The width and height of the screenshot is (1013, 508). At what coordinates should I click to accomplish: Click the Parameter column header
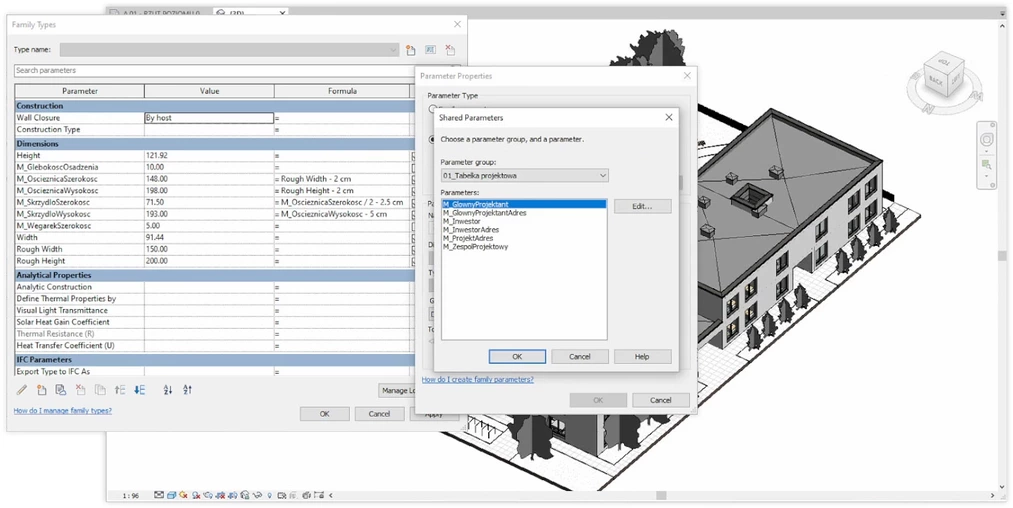79,91
